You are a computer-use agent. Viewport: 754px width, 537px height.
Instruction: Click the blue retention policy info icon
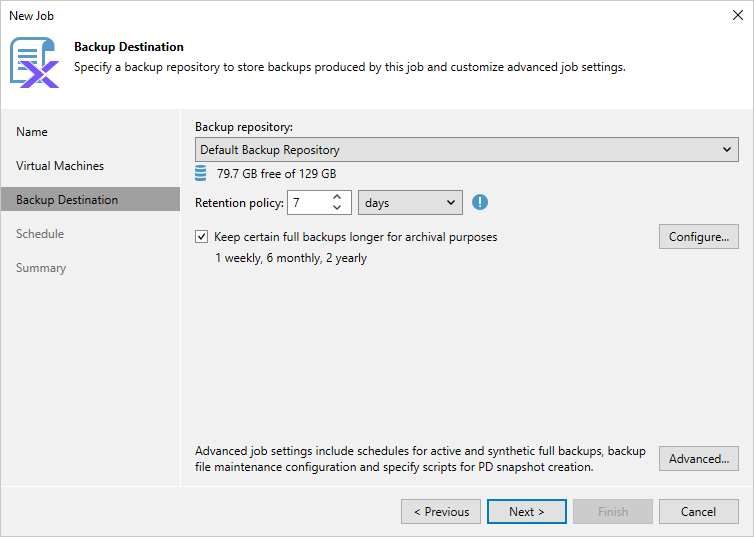[480, 203]
